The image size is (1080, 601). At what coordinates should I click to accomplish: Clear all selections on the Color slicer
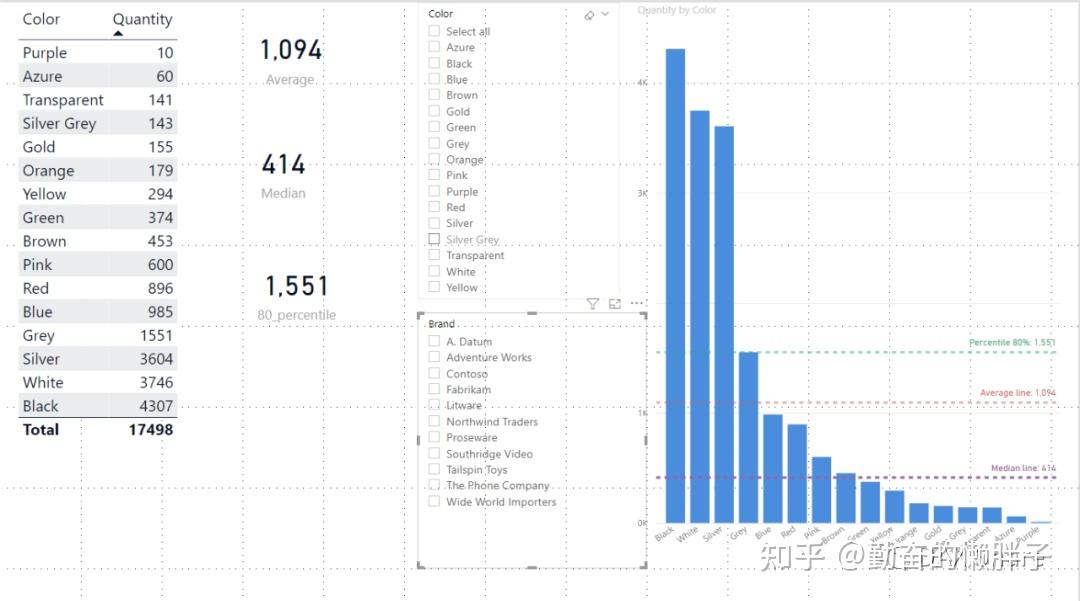click(x=591, y=13)
